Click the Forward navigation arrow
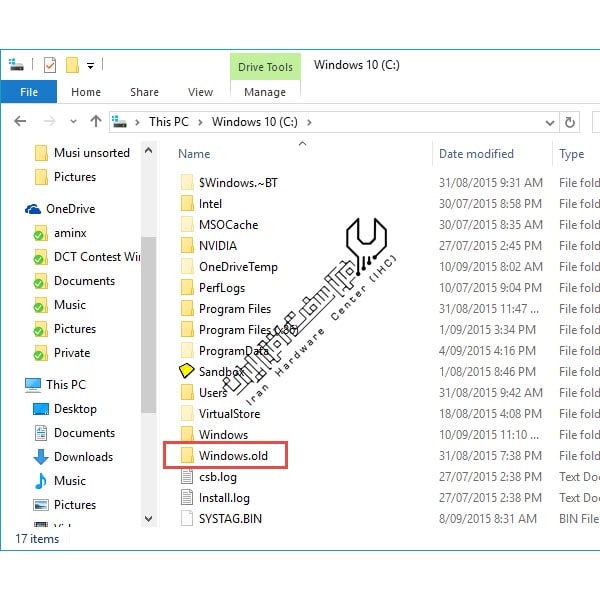 [x=50, y=122]
